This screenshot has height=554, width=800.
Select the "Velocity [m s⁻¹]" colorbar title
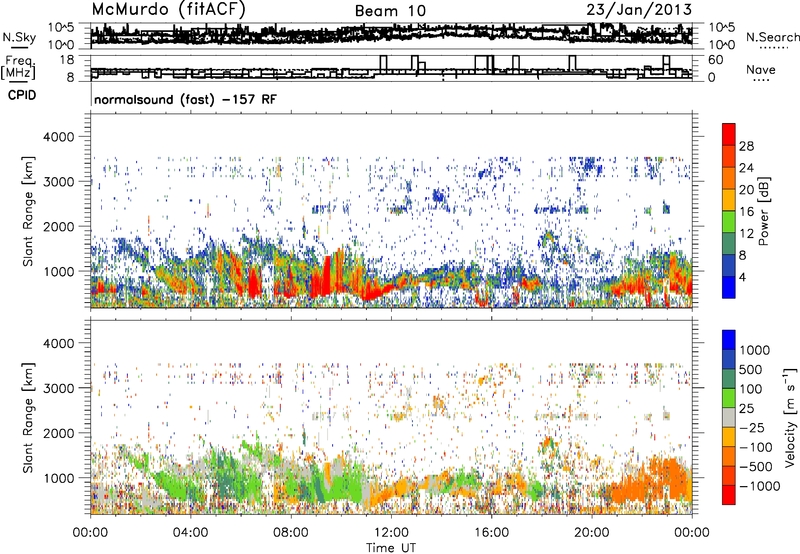tap(791, 417)
